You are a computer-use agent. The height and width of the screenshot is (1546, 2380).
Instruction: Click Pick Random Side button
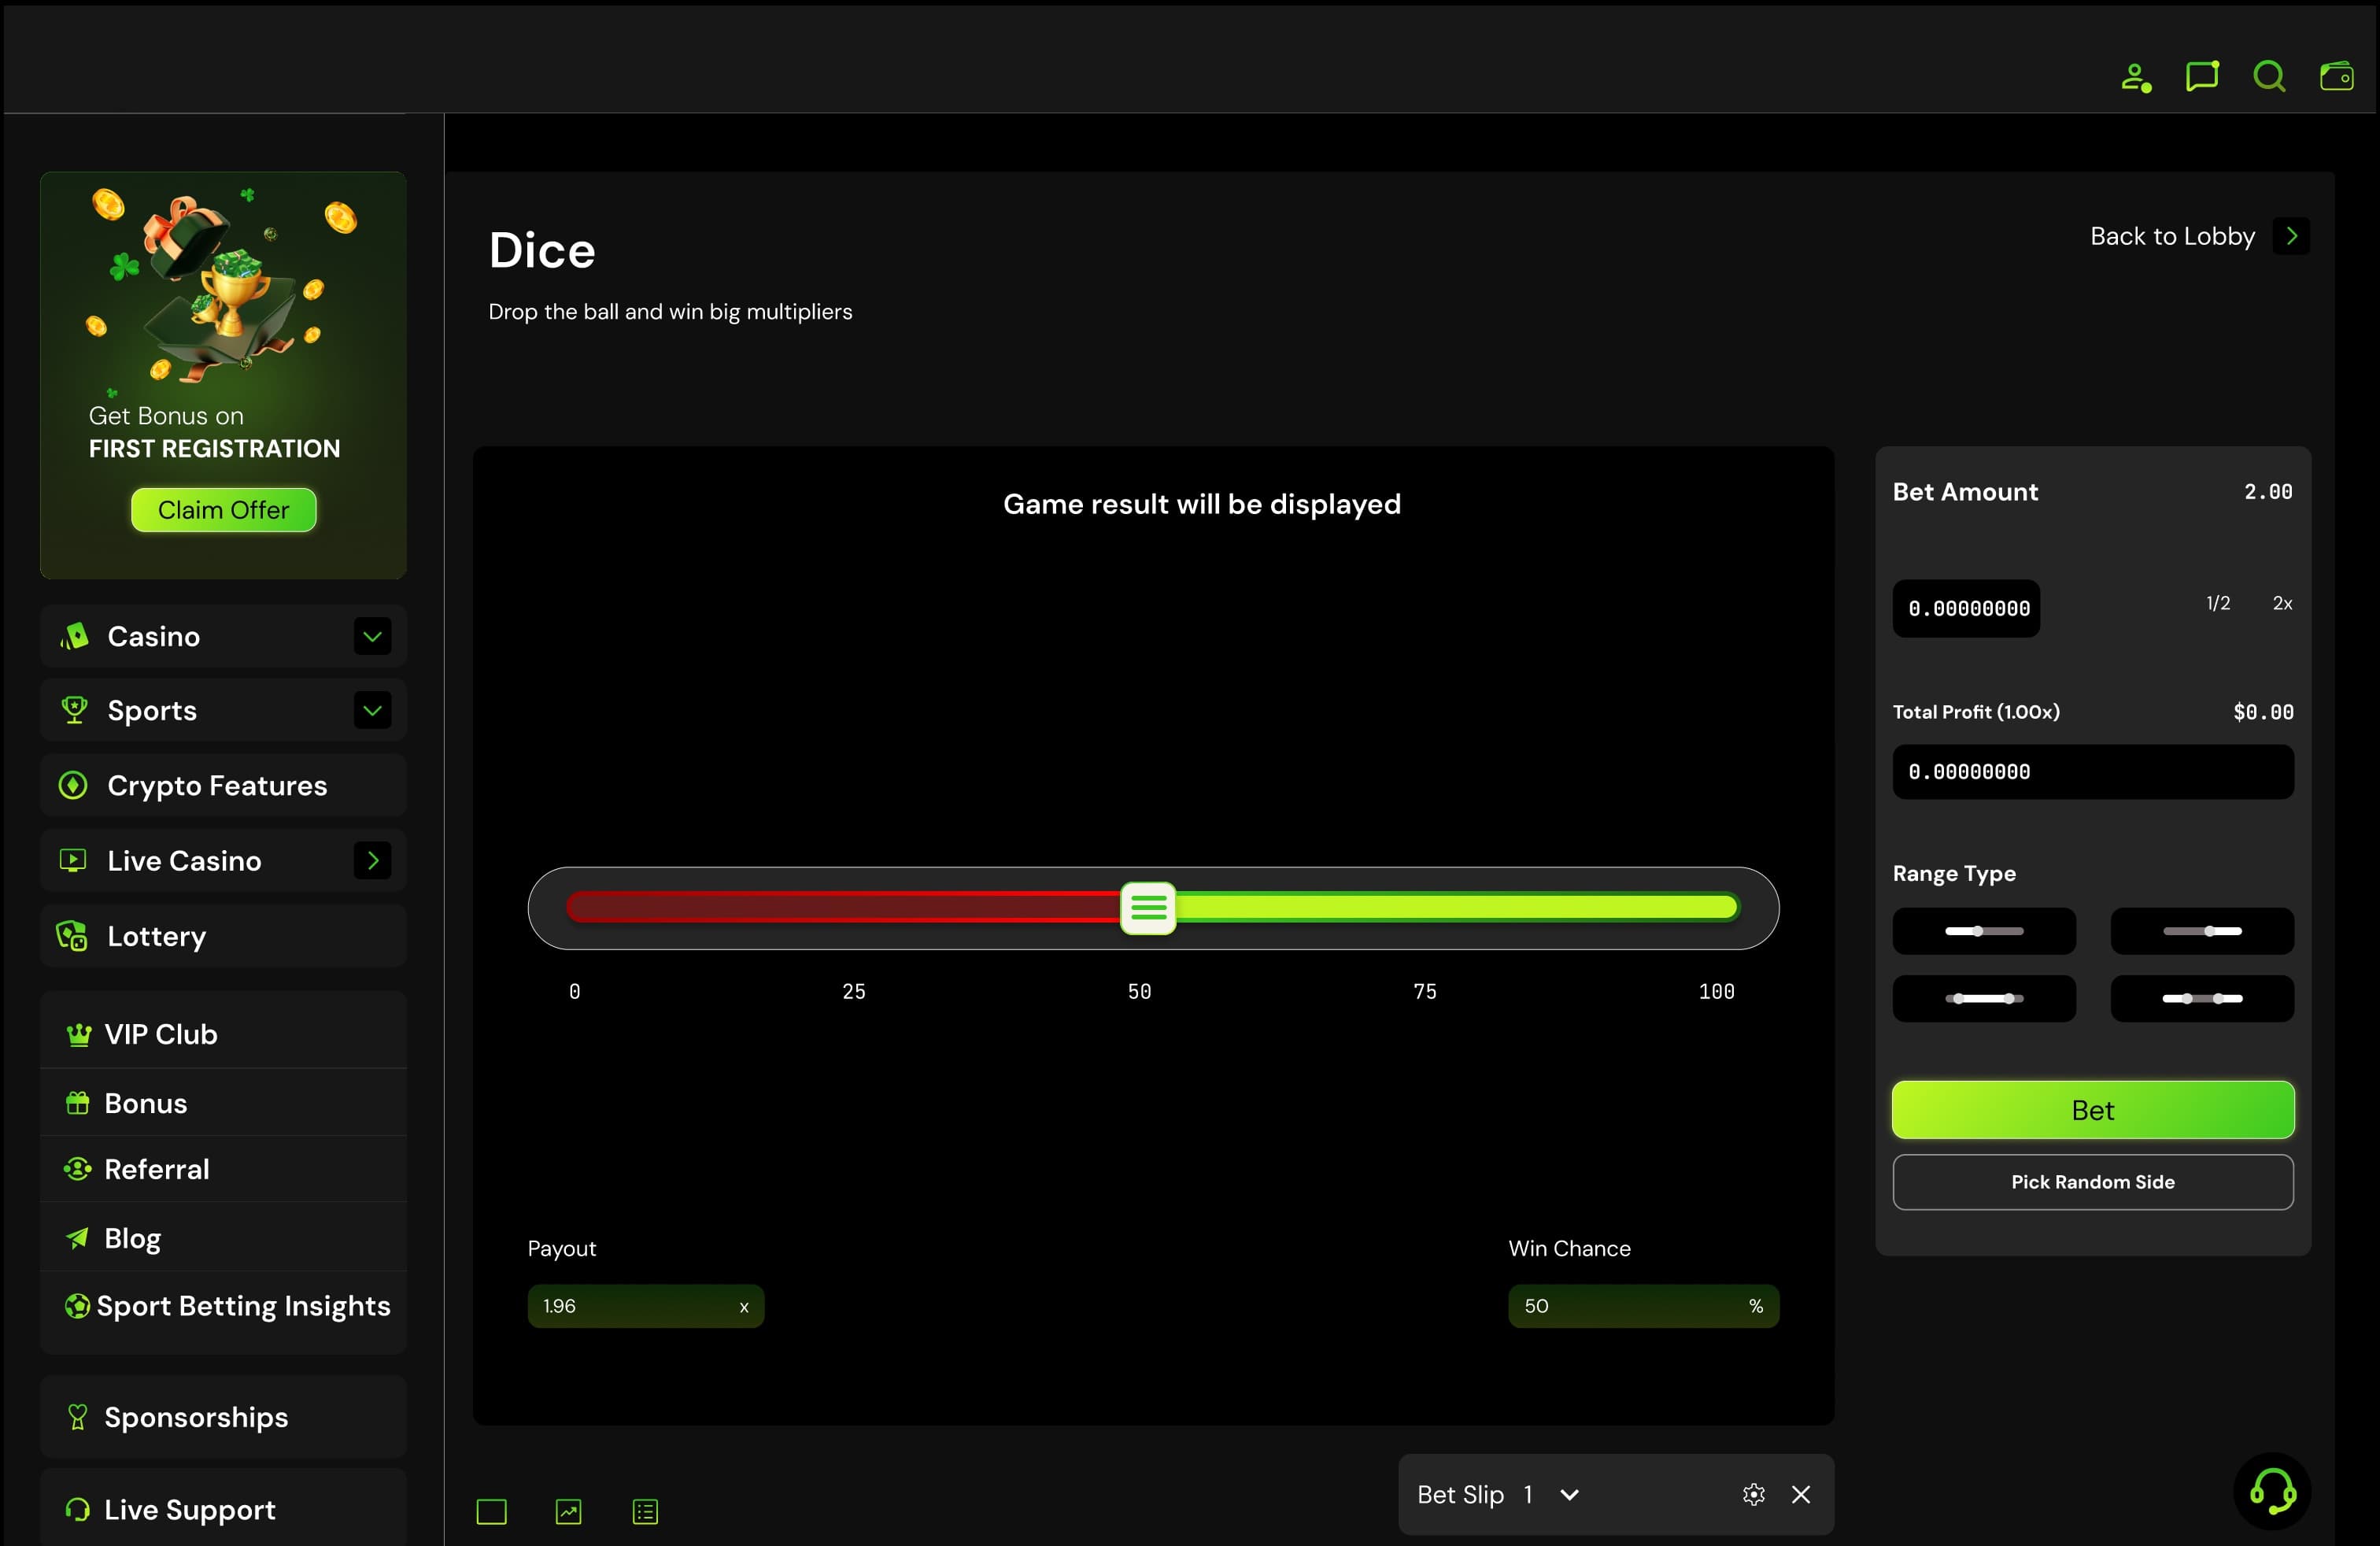tap(2092, 1181)
